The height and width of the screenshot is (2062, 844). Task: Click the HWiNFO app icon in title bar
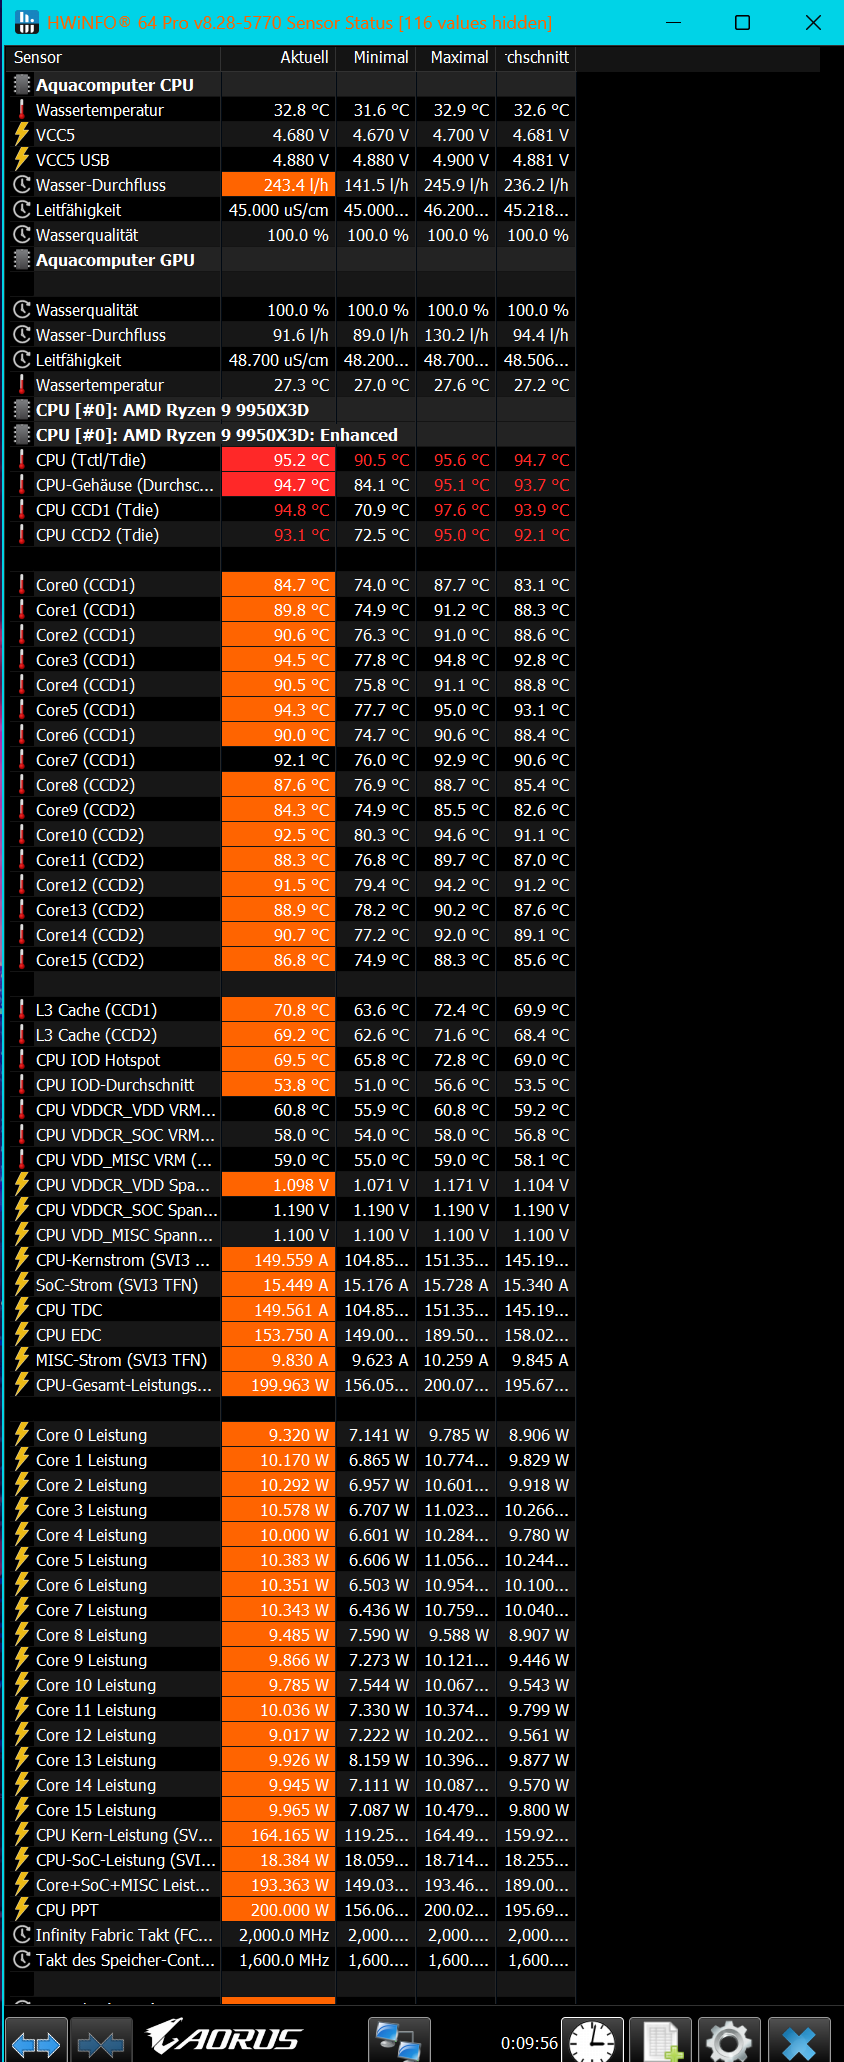coord(26,22)
